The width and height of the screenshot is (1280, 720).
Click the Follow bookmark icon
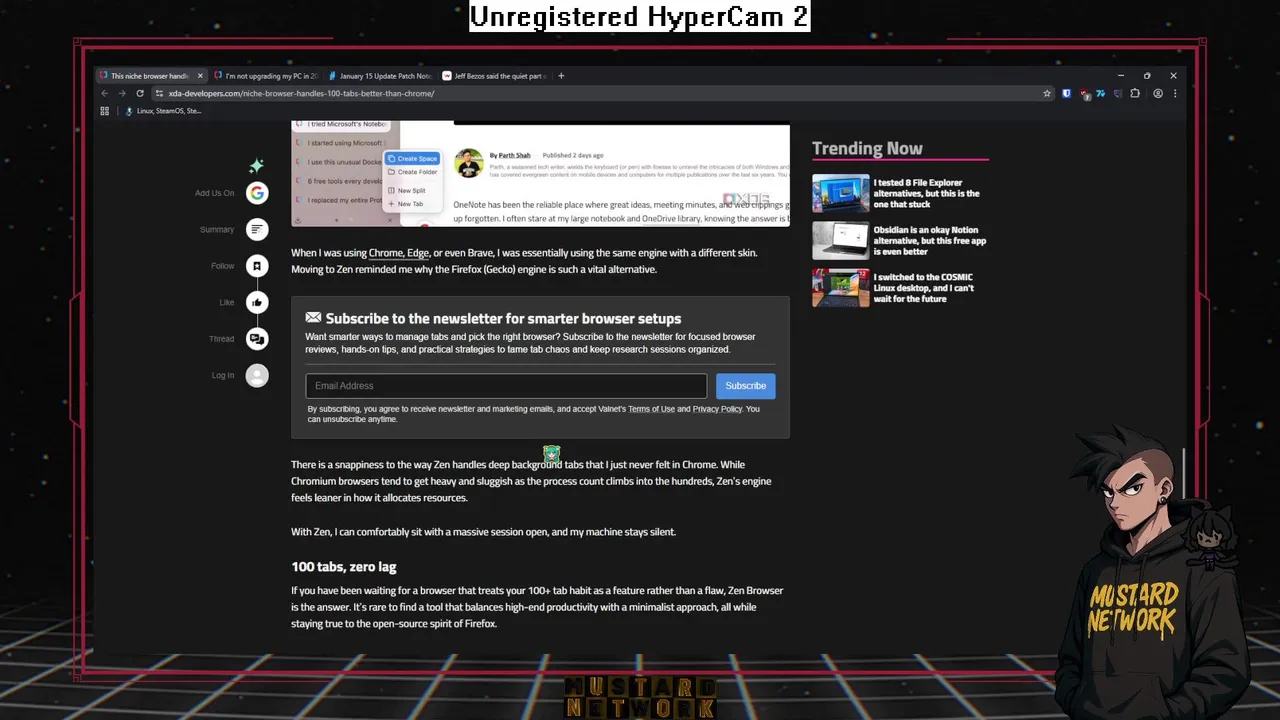click(257, 266)
